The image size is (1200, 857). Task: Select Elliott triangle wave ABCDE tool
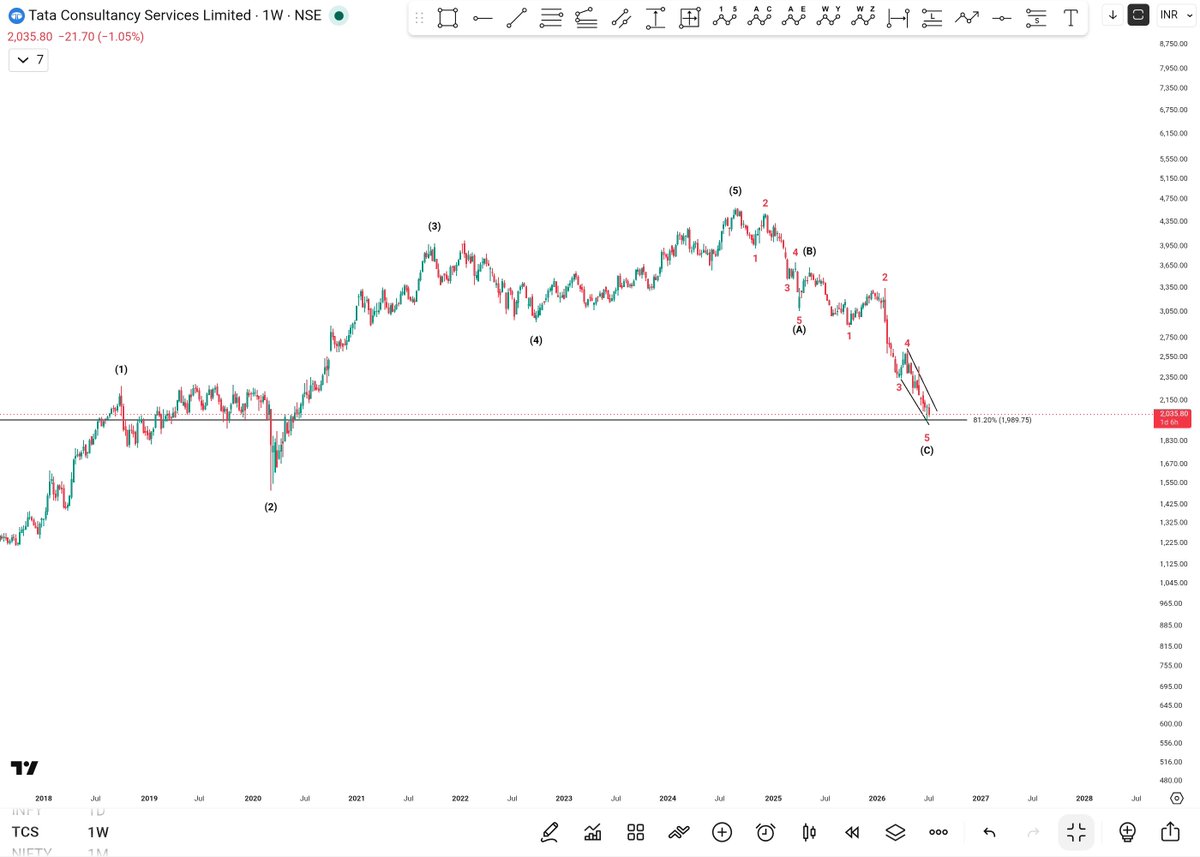tap(795, 17)
